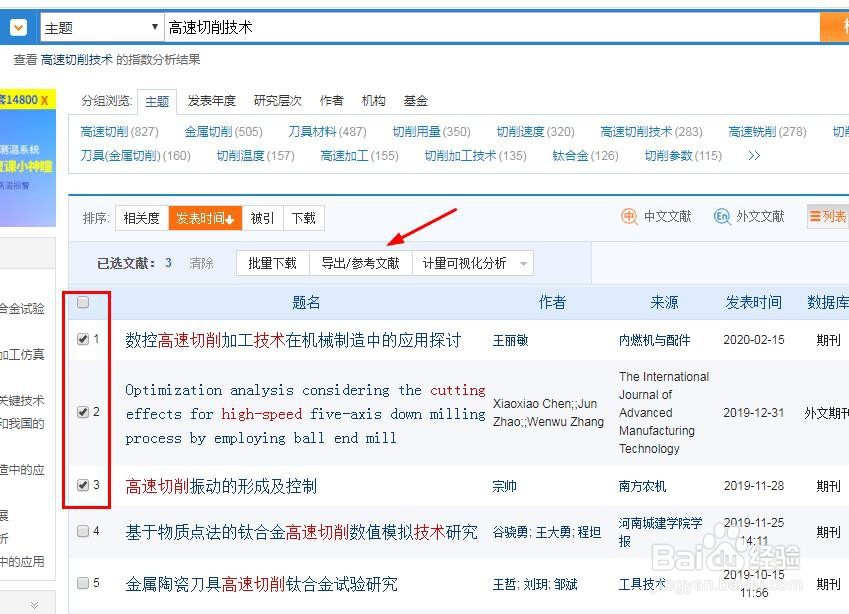The image size is (849, 614).
Task: Check the checkbox for result 4 on 钛合金
Action: [82, 532]
